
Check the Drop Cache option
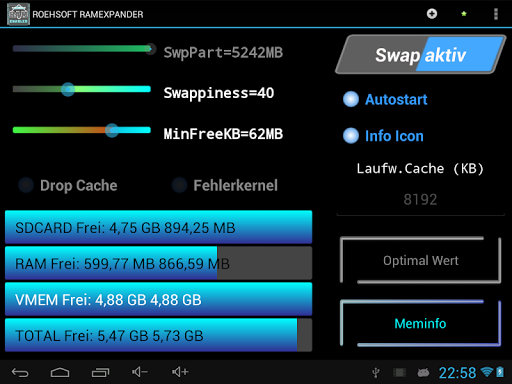tap(68, 185)
